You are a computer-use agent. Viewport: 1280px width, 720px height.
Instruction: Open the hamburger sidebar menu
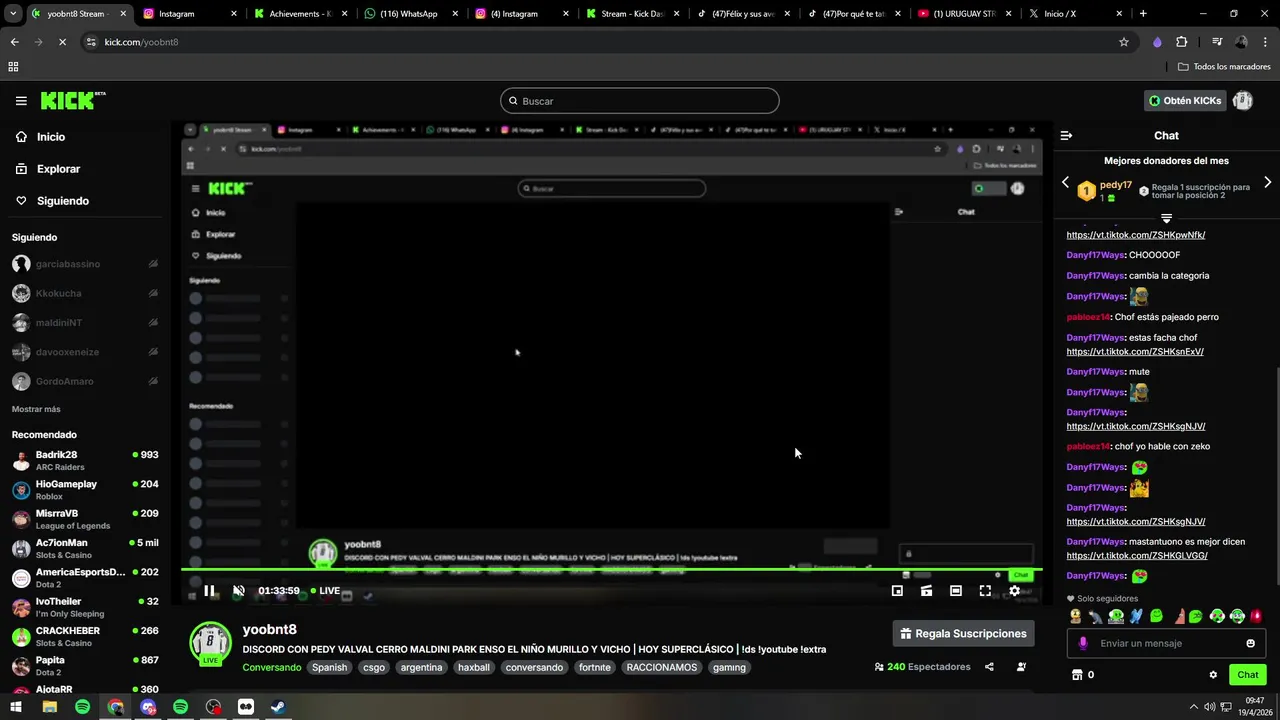[x=21, y=101]
